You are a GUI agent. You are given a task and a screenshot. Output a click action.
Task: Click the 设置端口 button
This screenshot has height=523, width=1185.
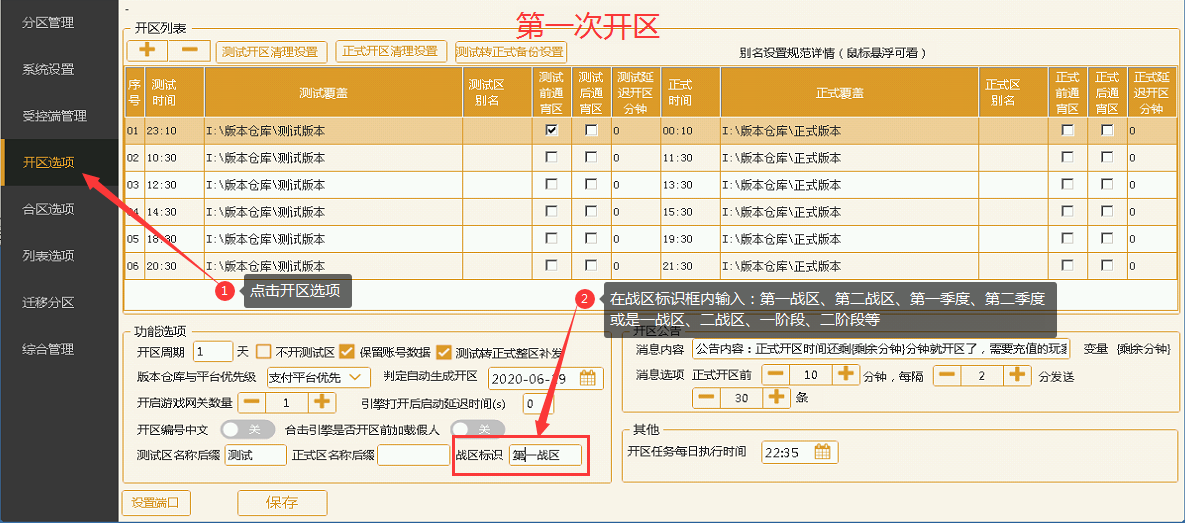click(x=155, y=502)
